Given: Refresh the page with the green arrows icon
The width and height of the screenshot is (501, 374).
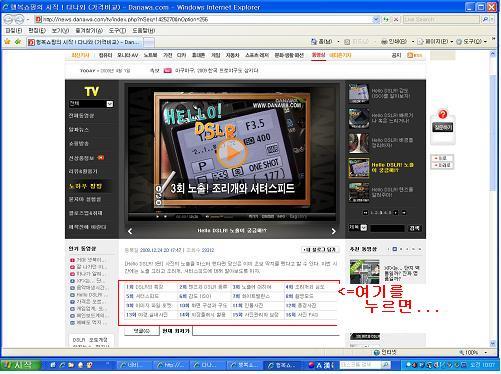Looking at the screenshot, I should [x=386, y=20].
